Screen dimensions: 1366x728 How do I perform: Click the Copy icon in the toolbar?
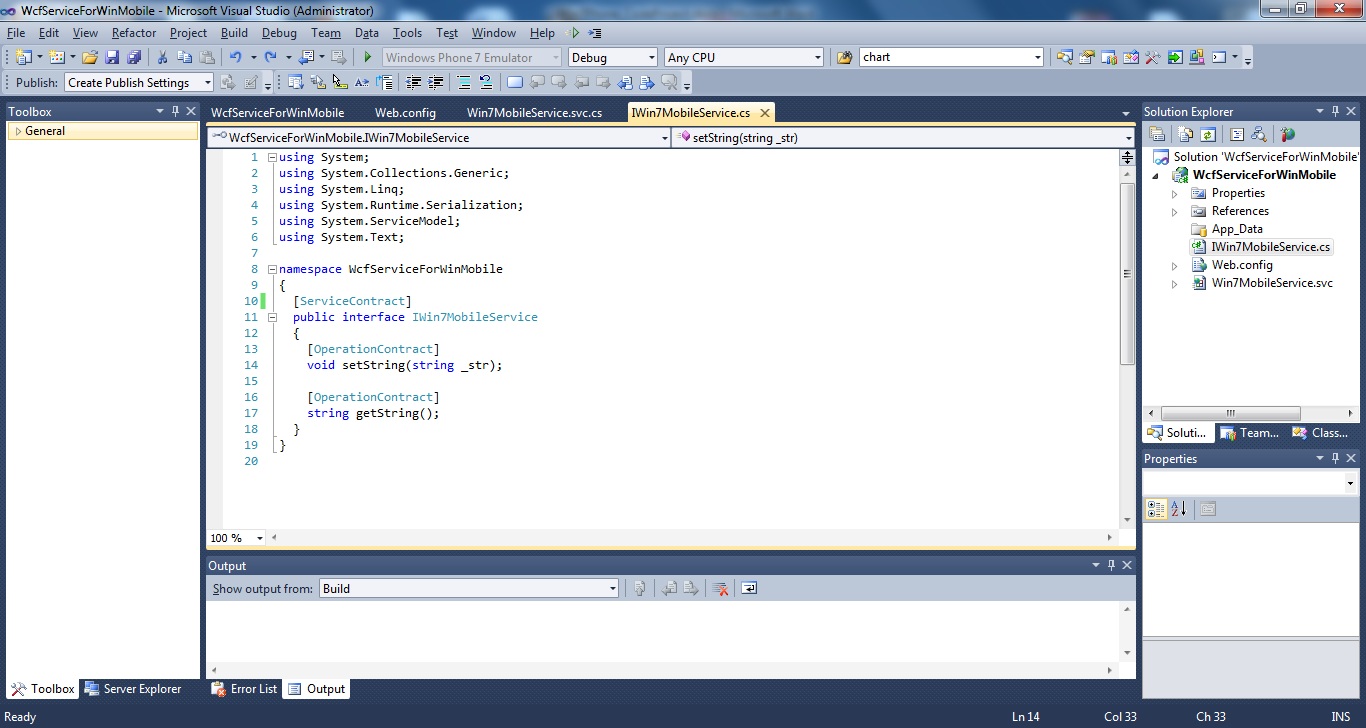(184, 57)
